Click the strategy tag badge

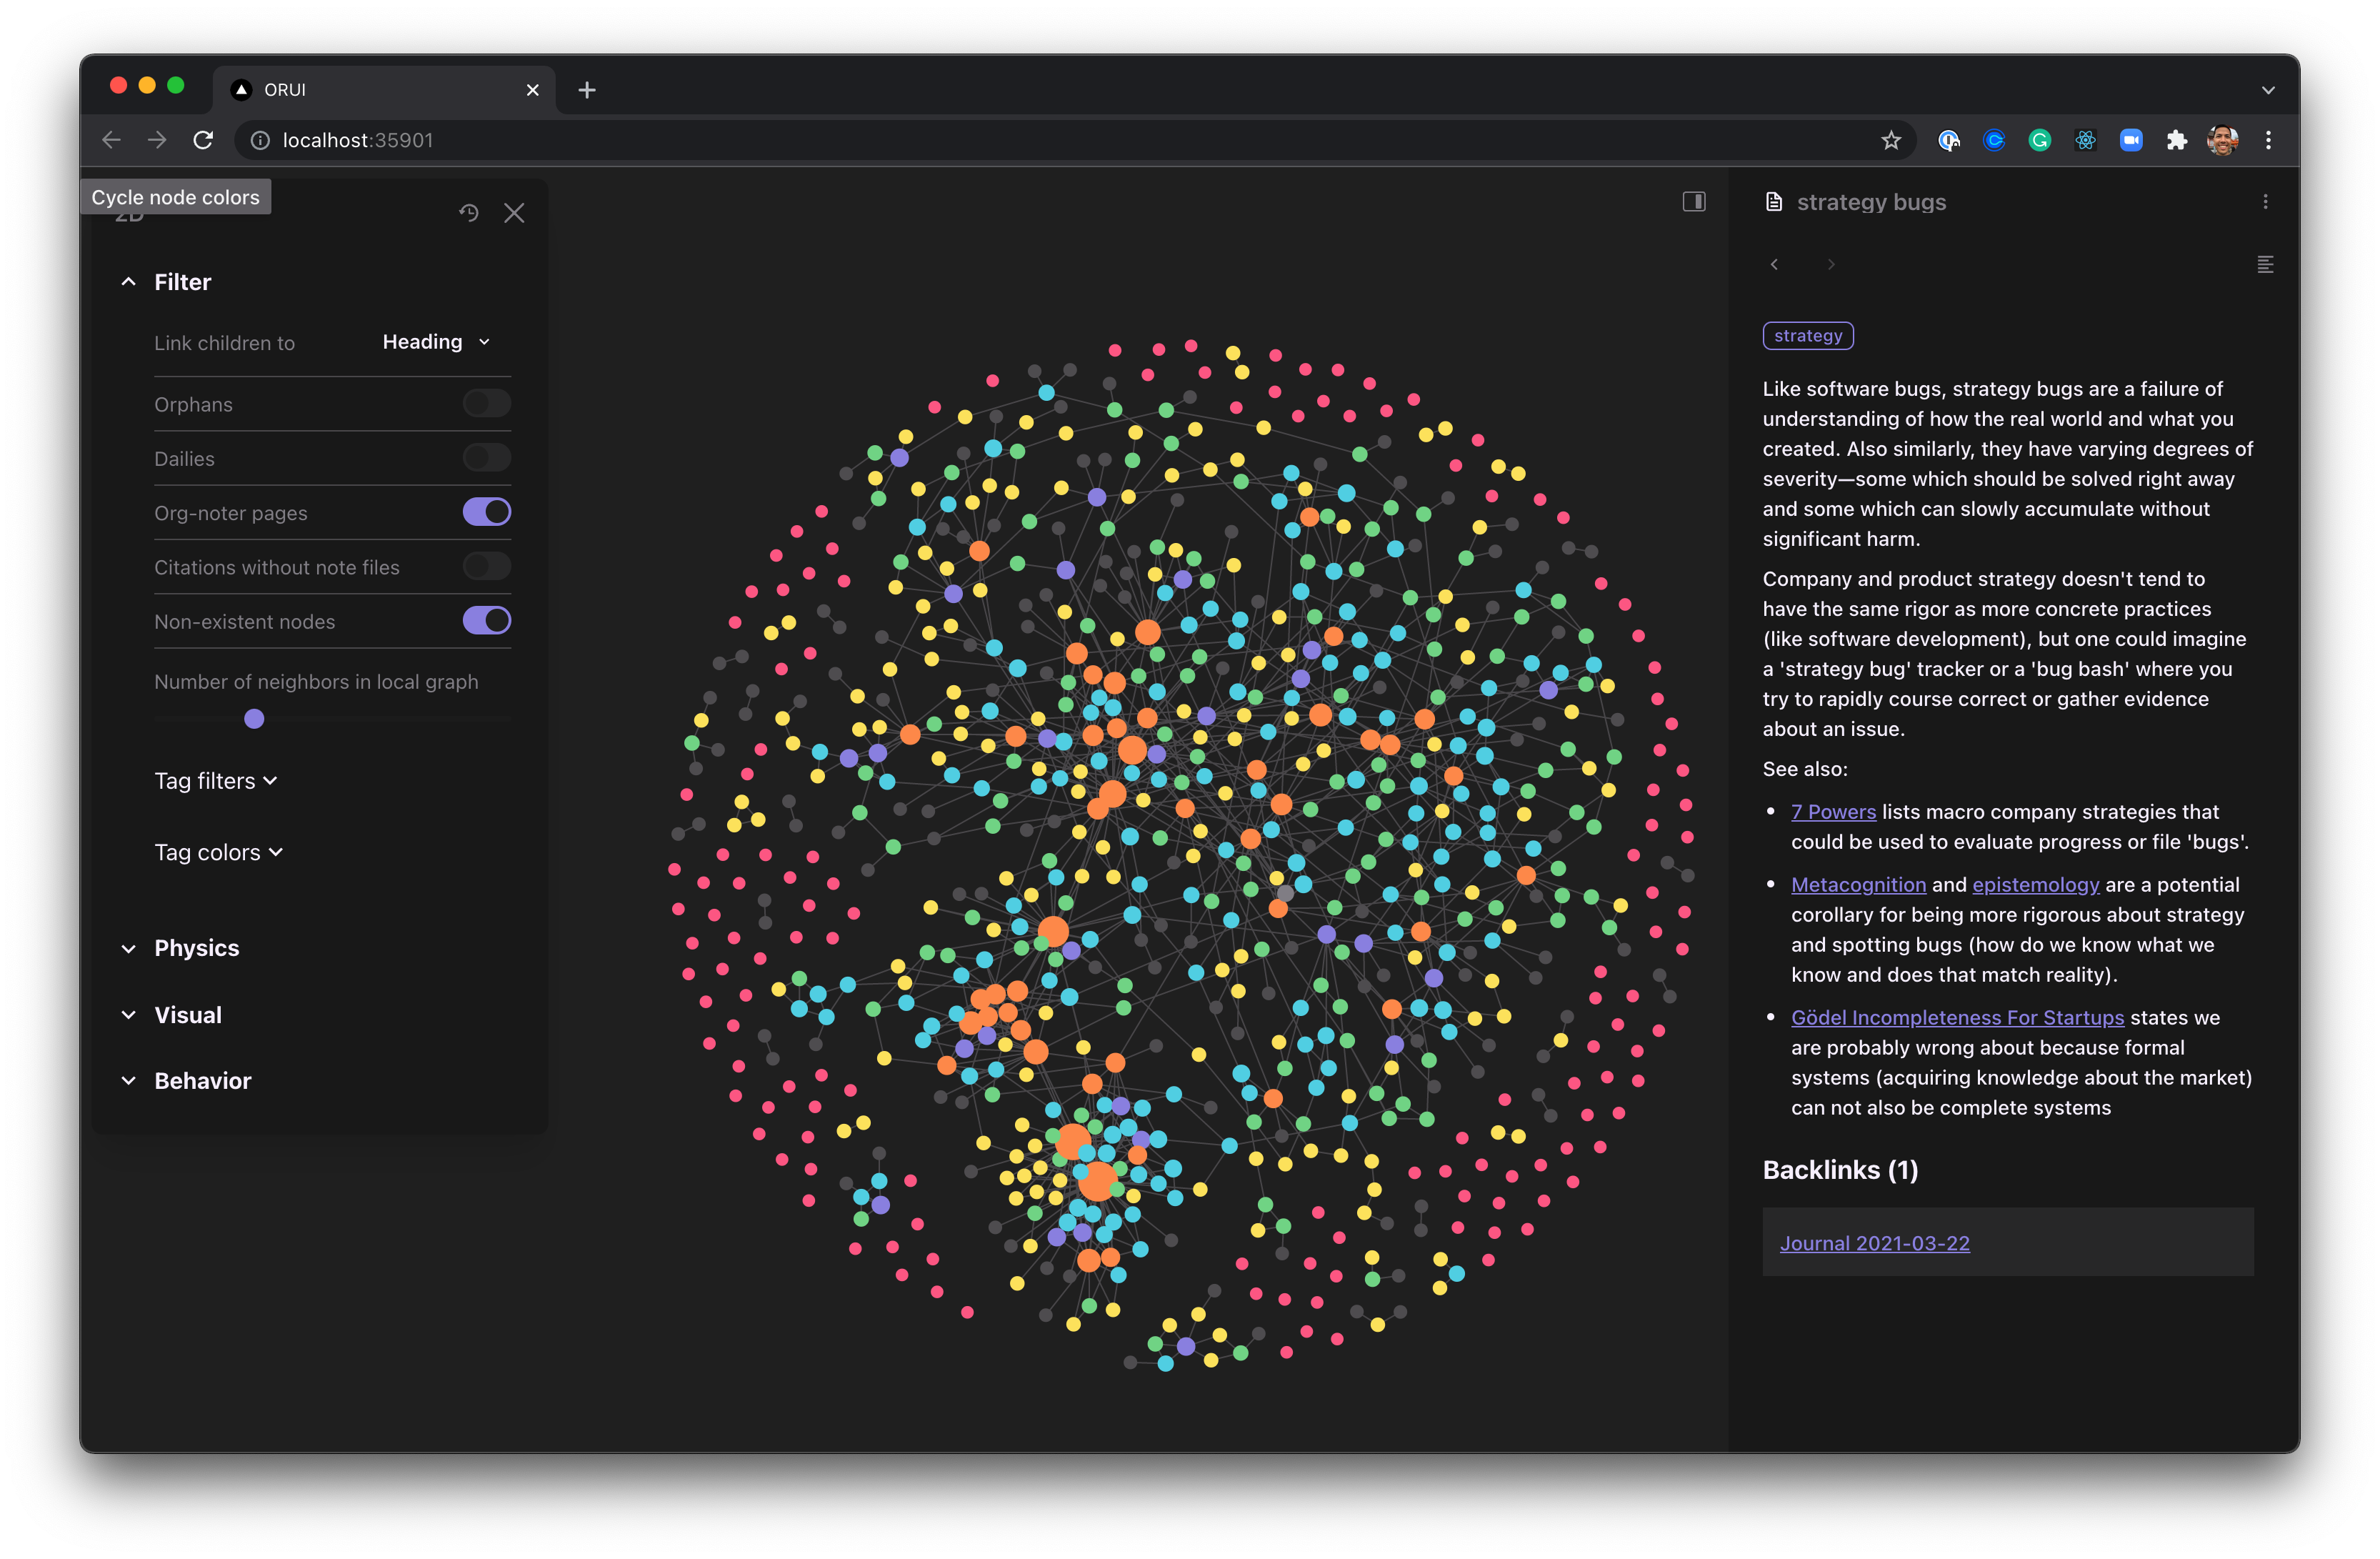coord(1807,336)
